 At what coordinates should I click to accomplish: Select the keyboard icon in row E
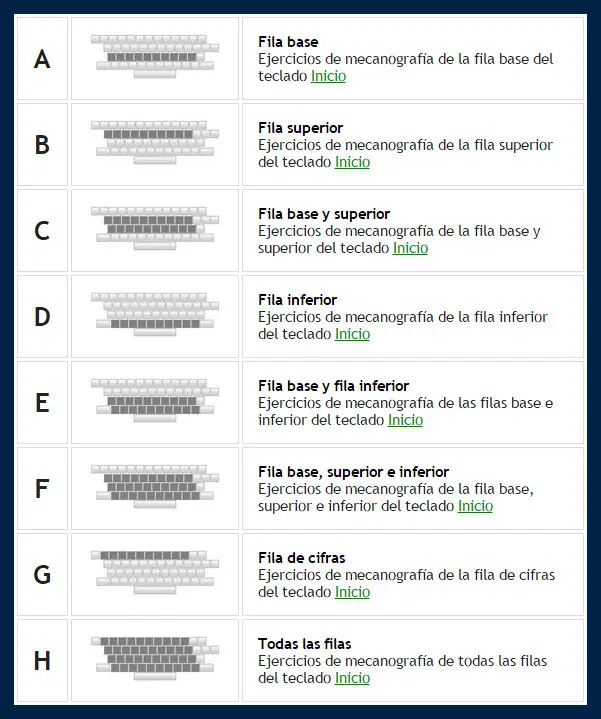point(154,402)
